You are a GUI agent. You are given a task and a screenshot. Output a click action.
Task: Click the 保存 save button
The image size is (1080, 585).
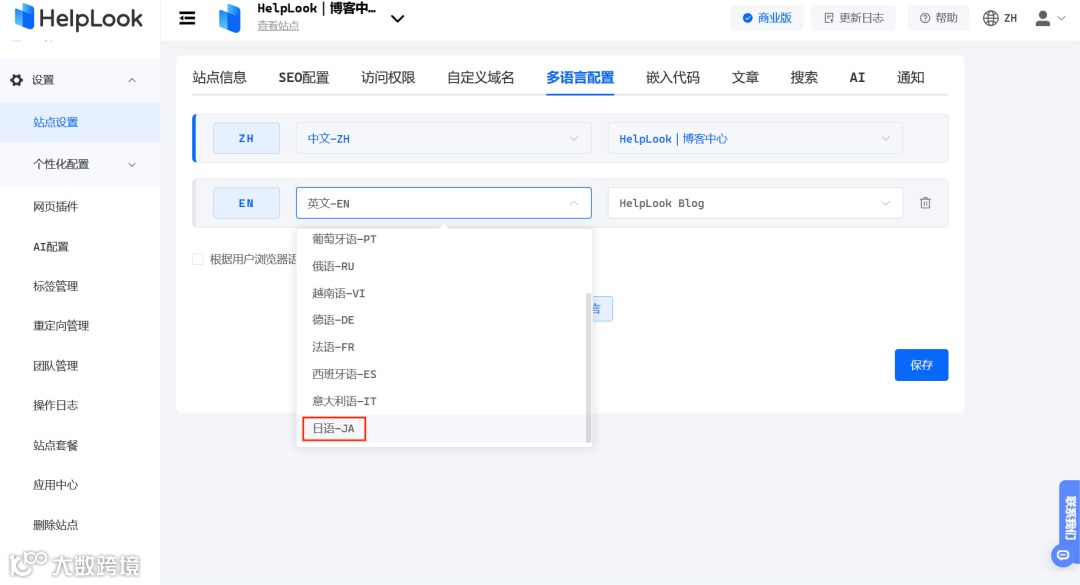coord(920,365)
